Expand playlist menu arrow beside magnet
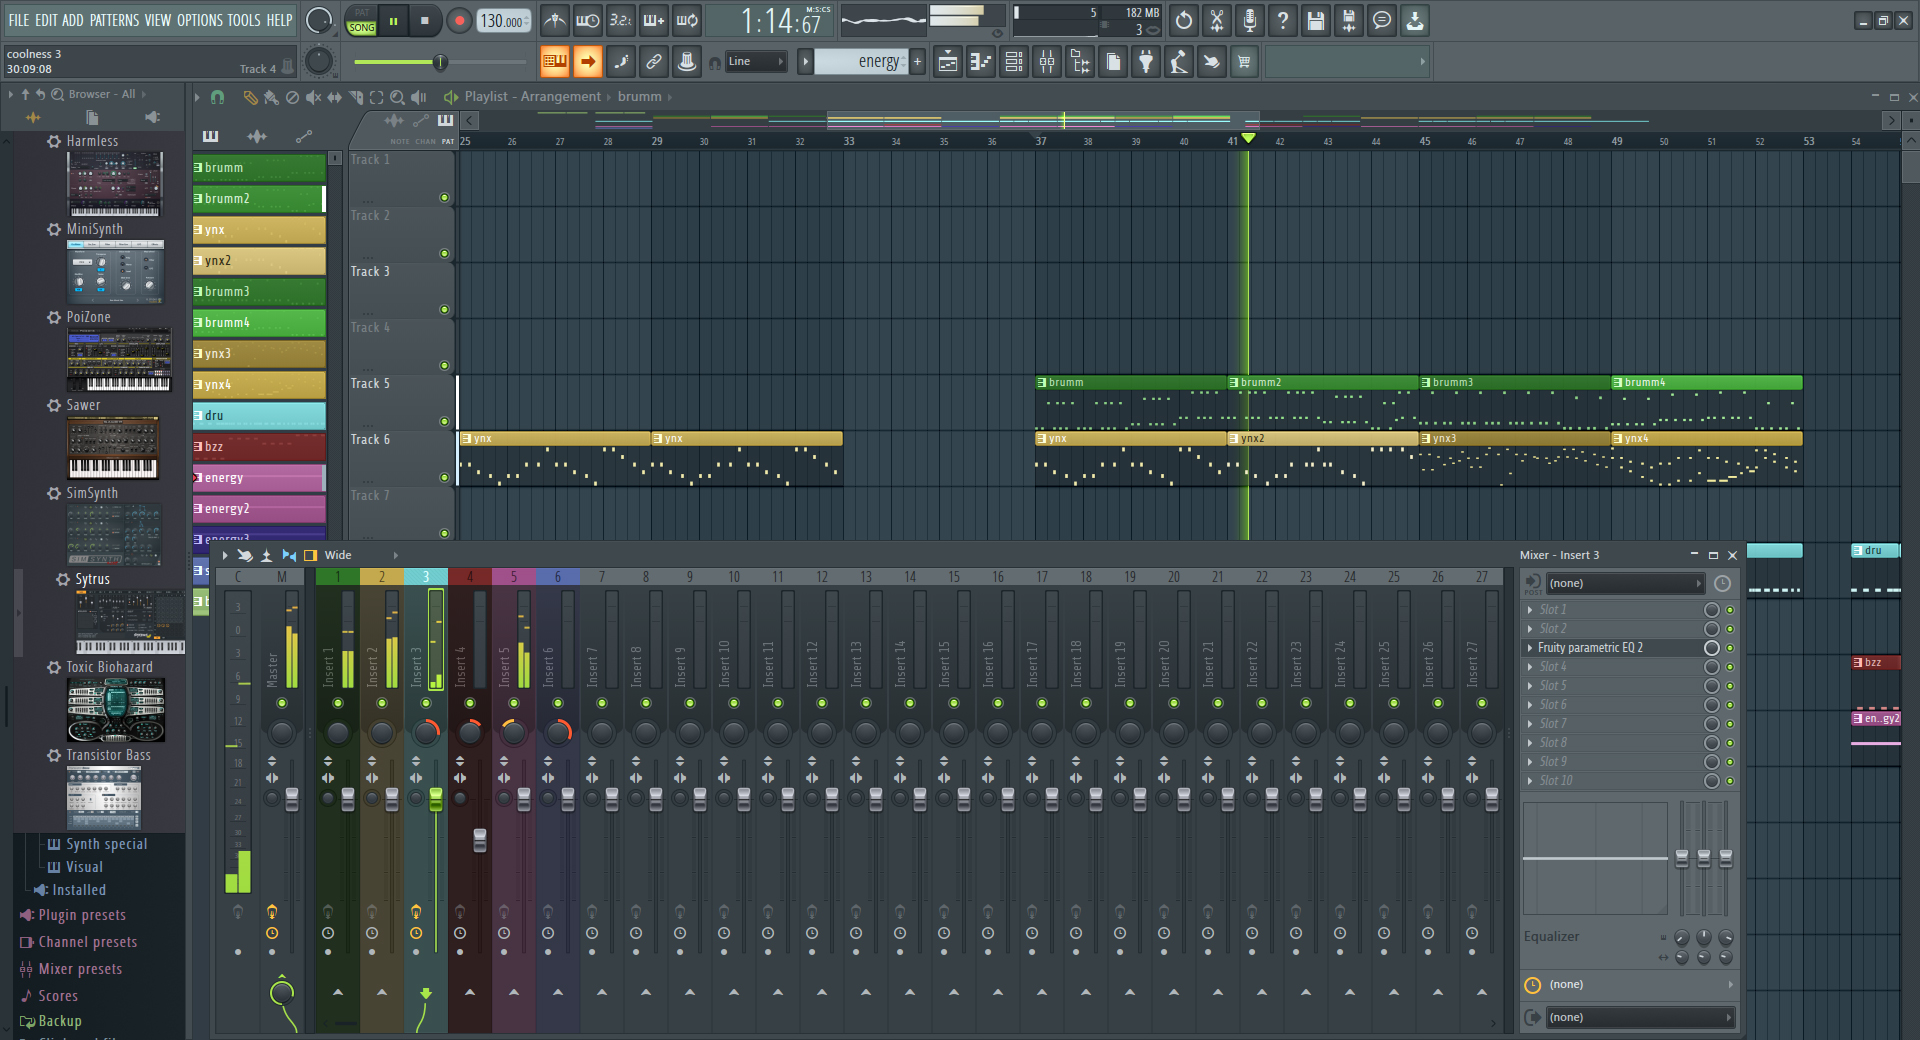 coord(197,97)
